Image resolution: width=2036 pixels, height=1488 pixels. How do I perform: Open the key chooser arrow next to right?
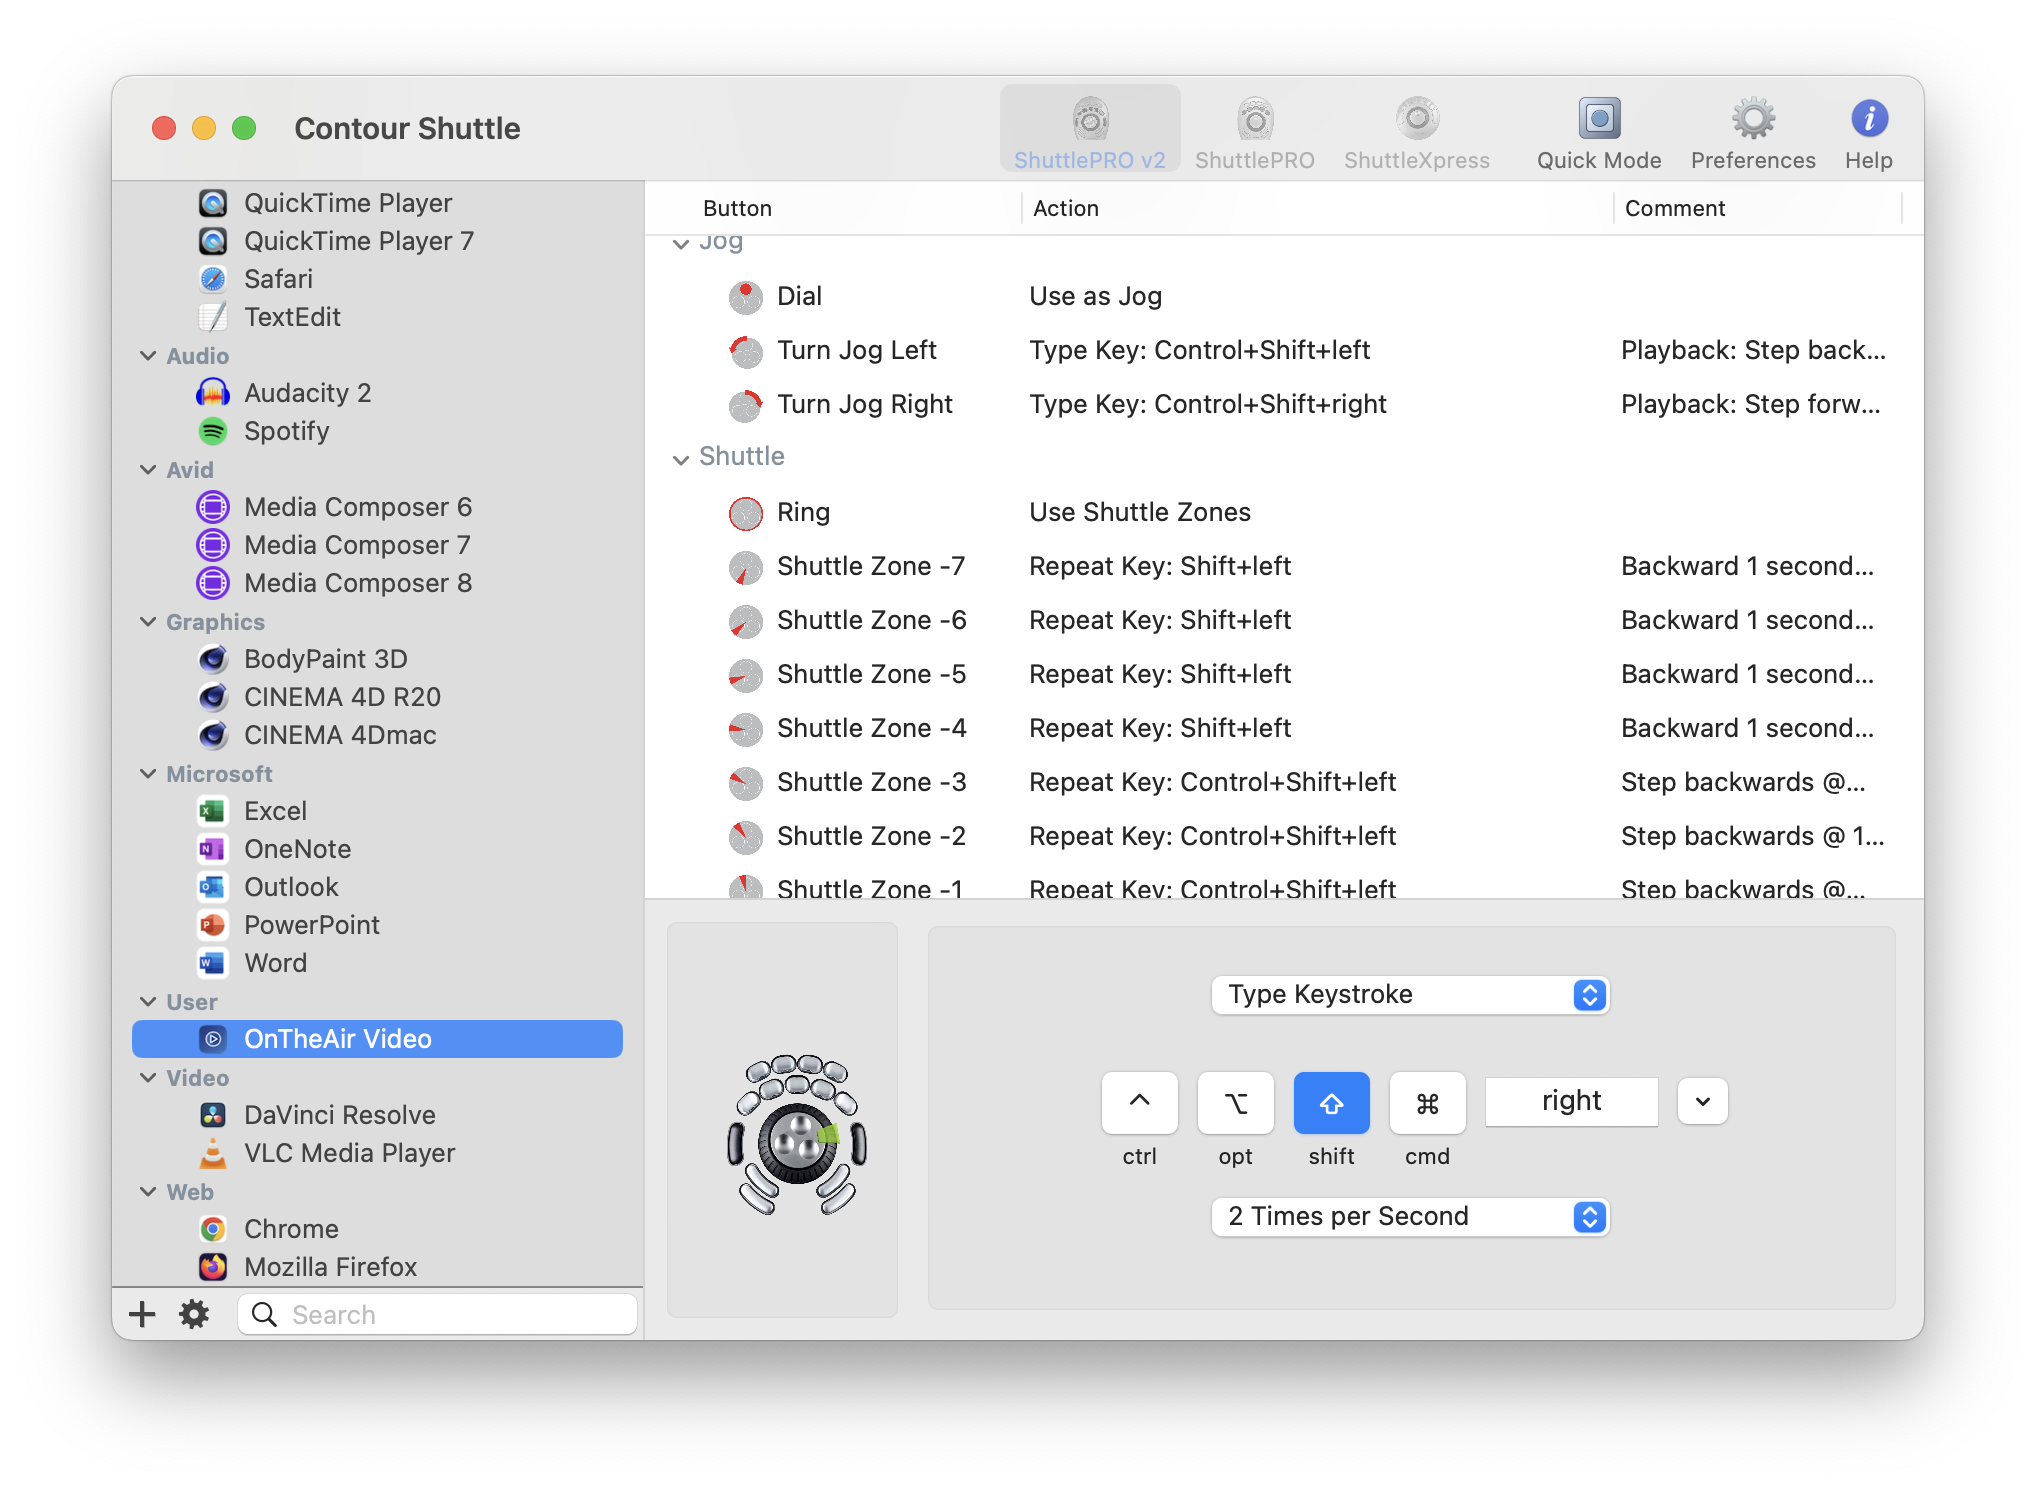(1702, 1102)
